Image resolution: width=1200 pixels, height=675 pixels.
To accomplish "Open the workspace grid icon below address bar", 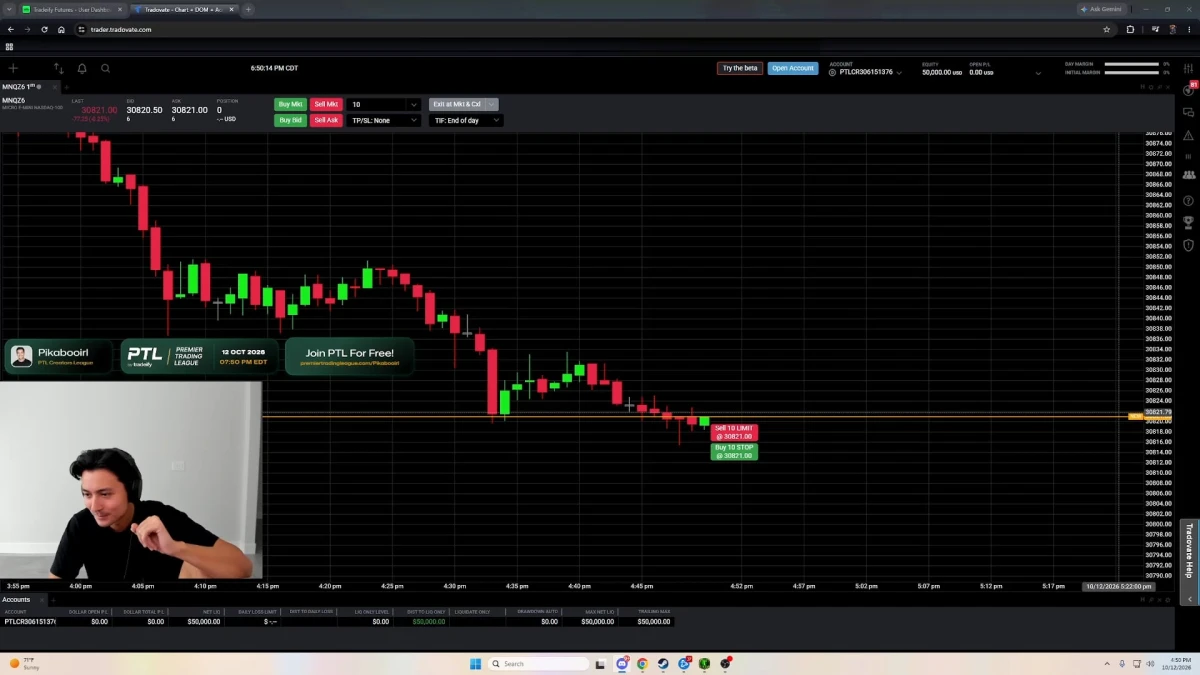I will pyautogui.click(x=9, y=47).
